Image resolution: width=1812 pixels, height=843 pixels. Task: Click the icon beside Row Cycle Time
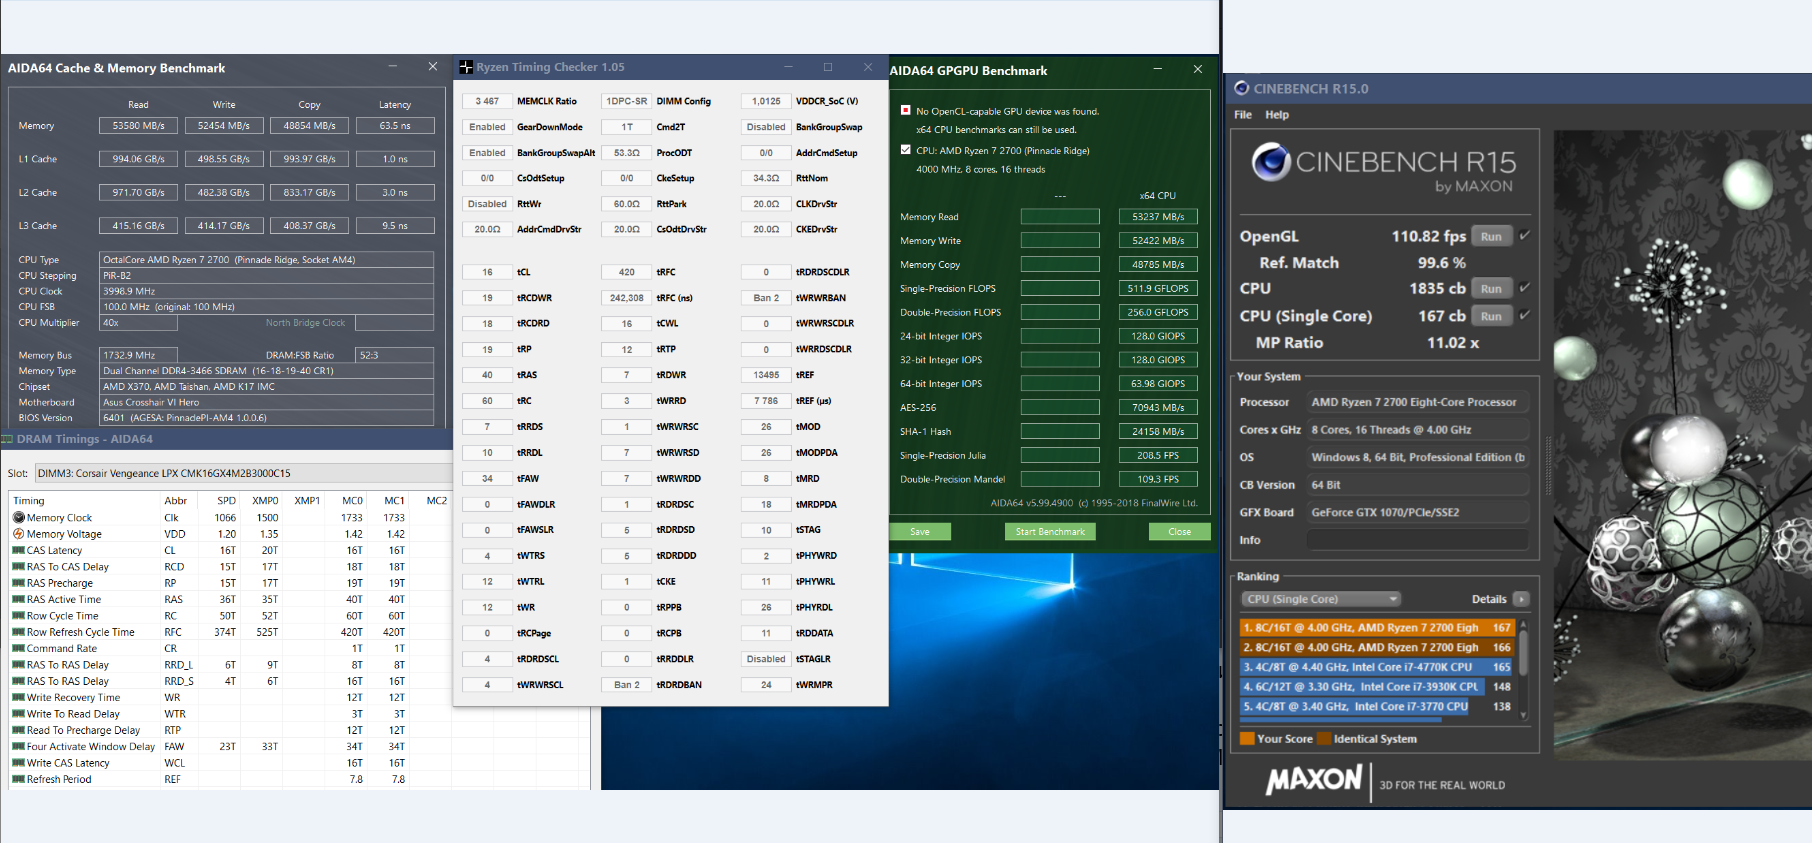(18, 616)
